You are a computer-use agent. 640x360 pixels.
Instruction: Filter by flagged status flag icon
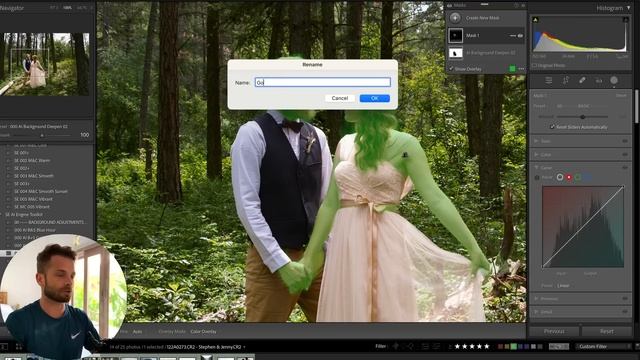(396, 347)
